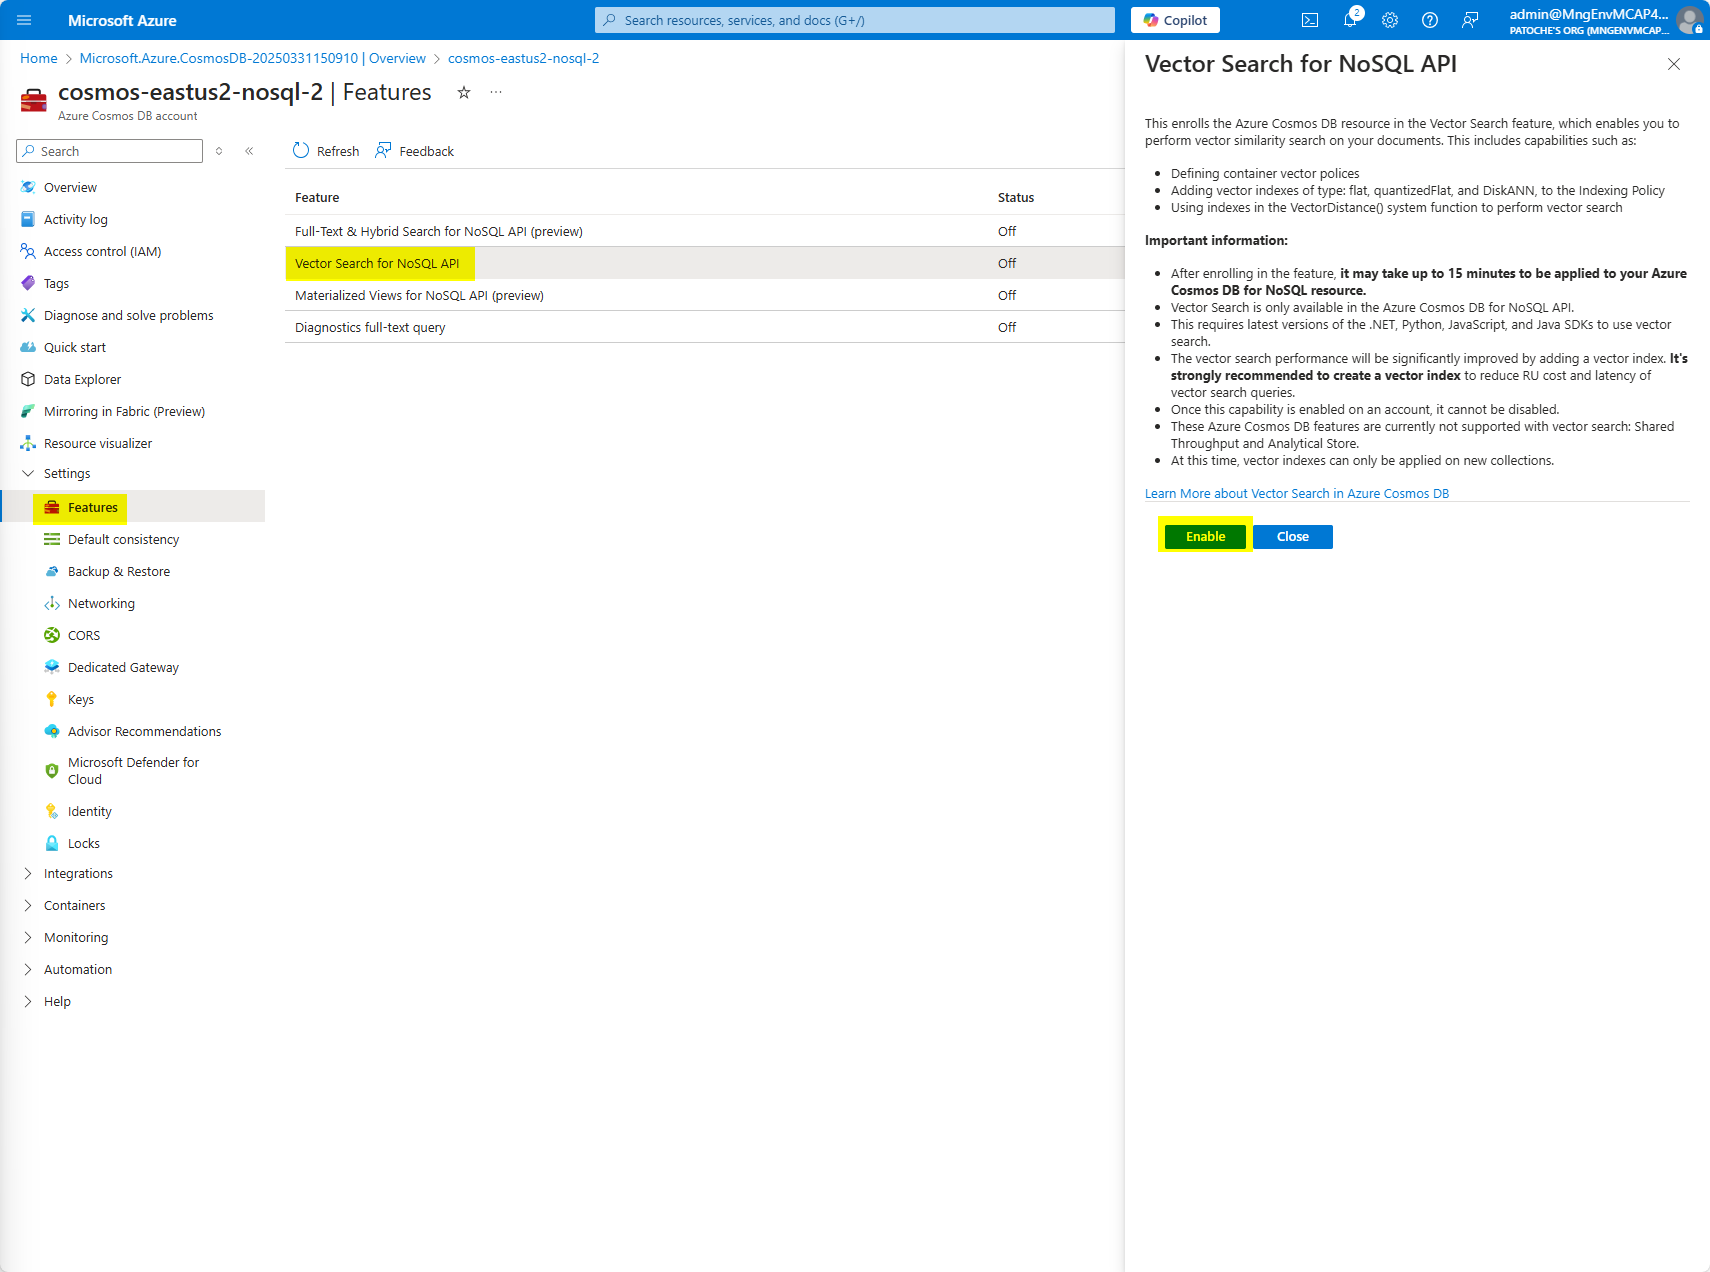Launch Copilot from the top bar

click(x=1175, y=20)
